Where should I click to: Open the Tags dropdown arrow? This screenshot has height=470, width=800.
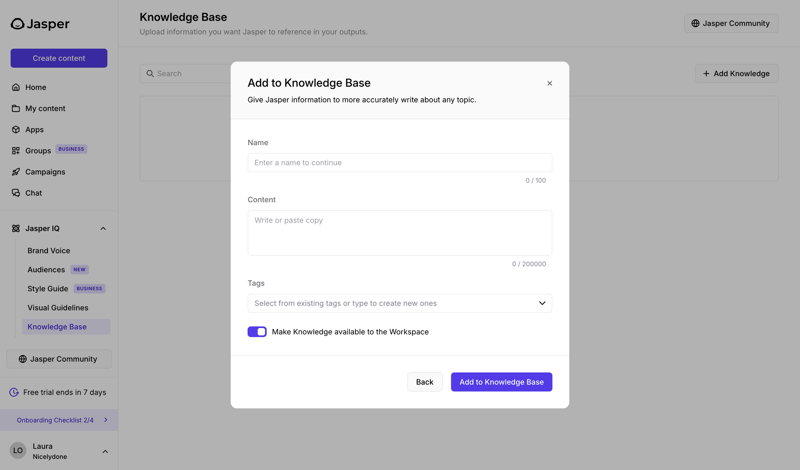pos(542,303)
